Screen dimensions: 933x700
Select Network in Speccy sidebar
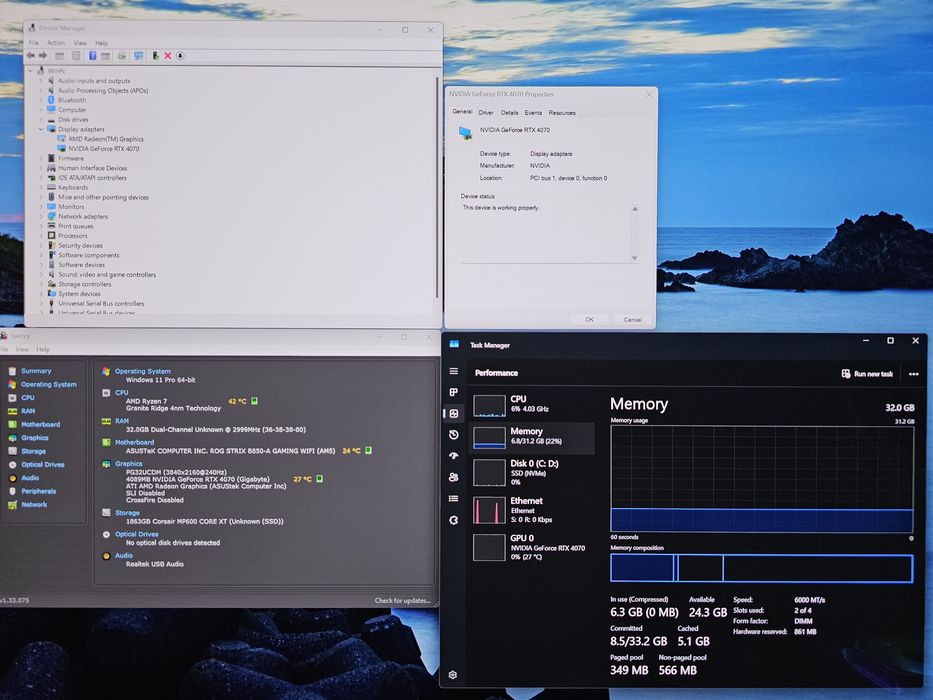(34, 504)
